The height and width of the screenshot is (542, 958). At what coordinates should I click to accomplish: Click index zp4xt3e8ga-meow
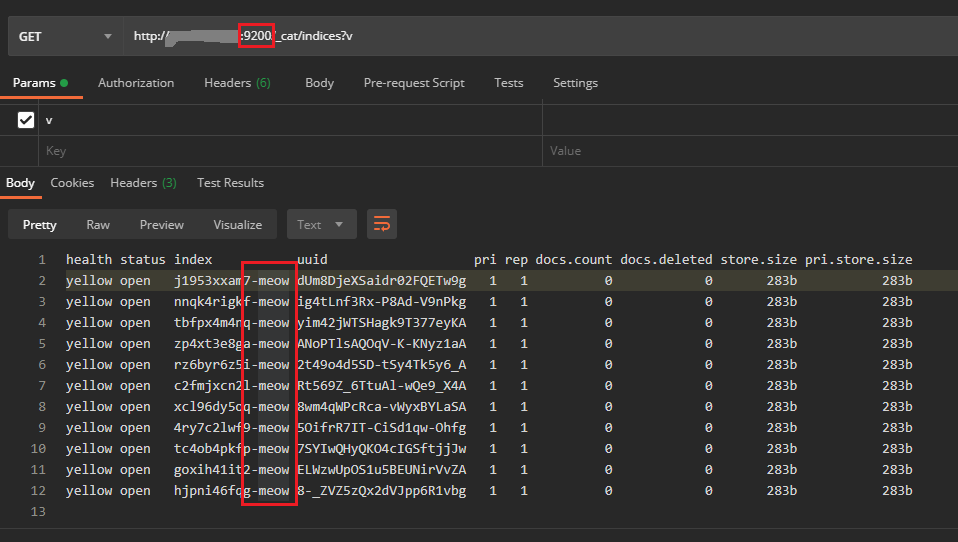(232, 343)
